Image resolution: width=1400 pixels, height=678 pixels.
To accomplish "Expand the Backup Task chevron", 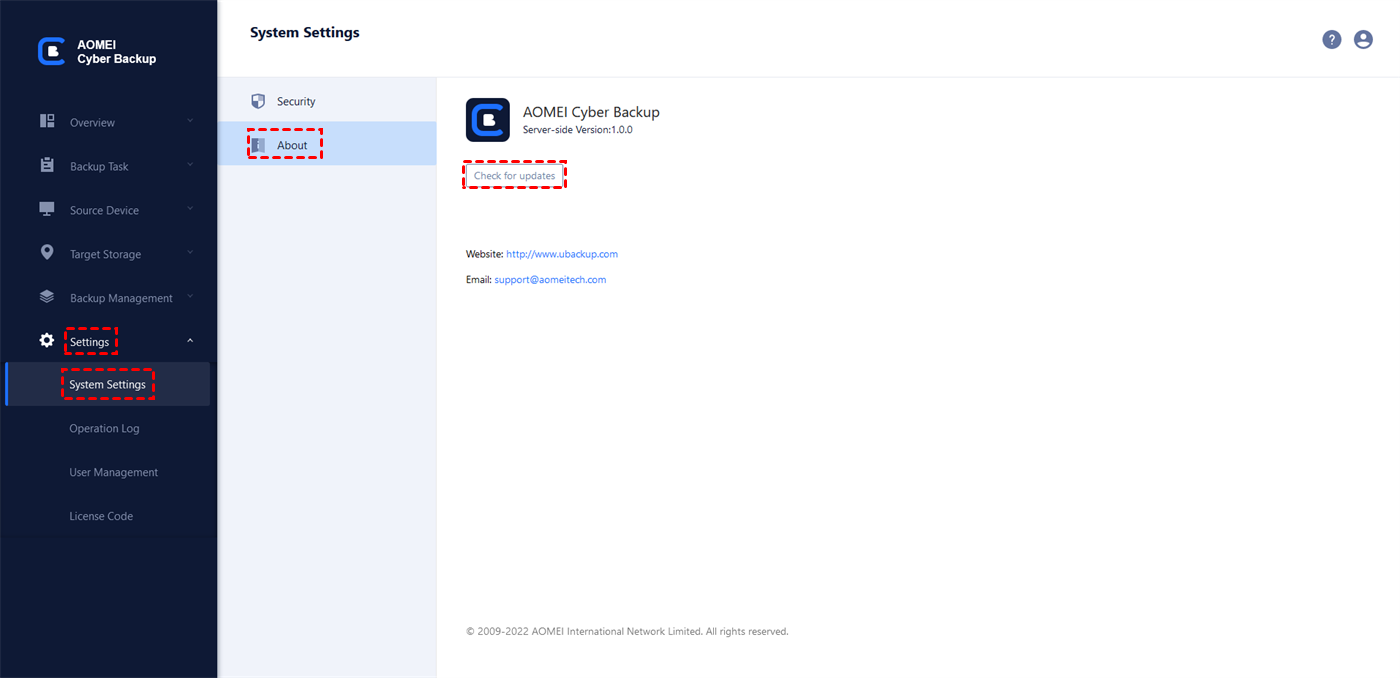I will pos(190,165).
